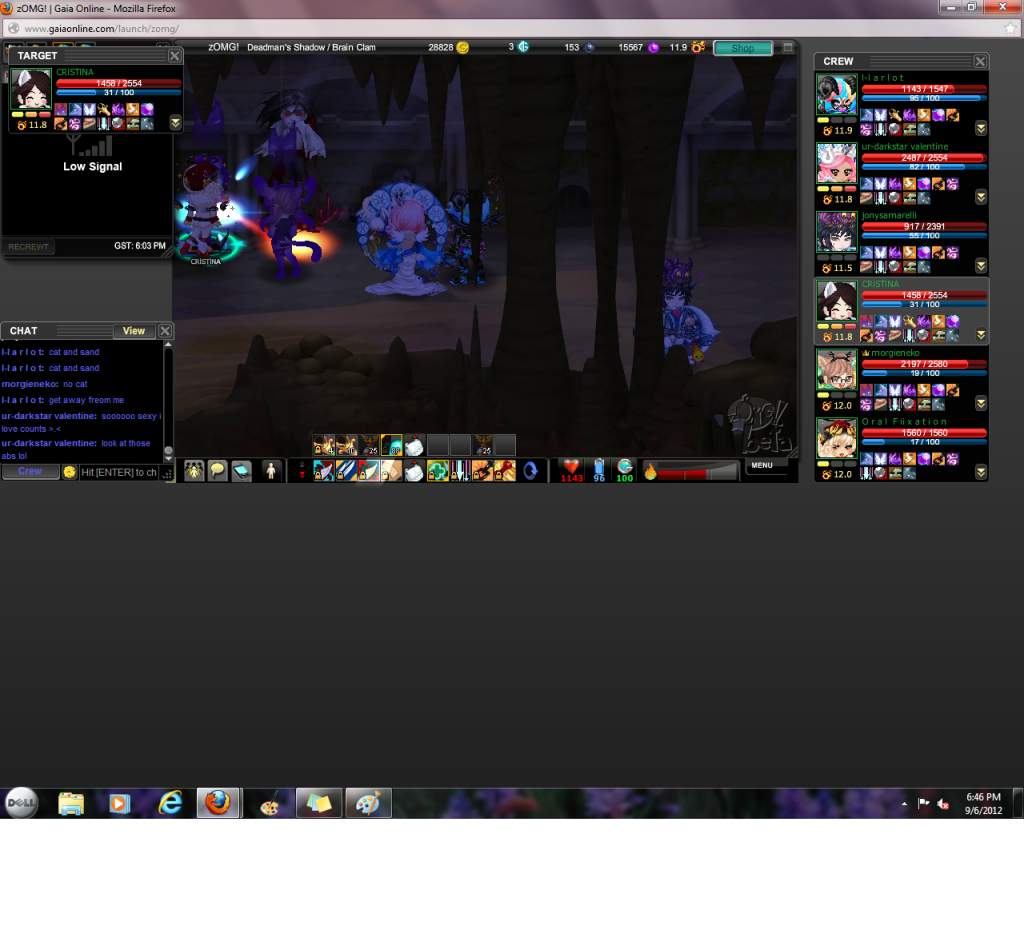The image size is (1024, 934).
Task: Open the smiley emote picker in chat
Action: 70,472
